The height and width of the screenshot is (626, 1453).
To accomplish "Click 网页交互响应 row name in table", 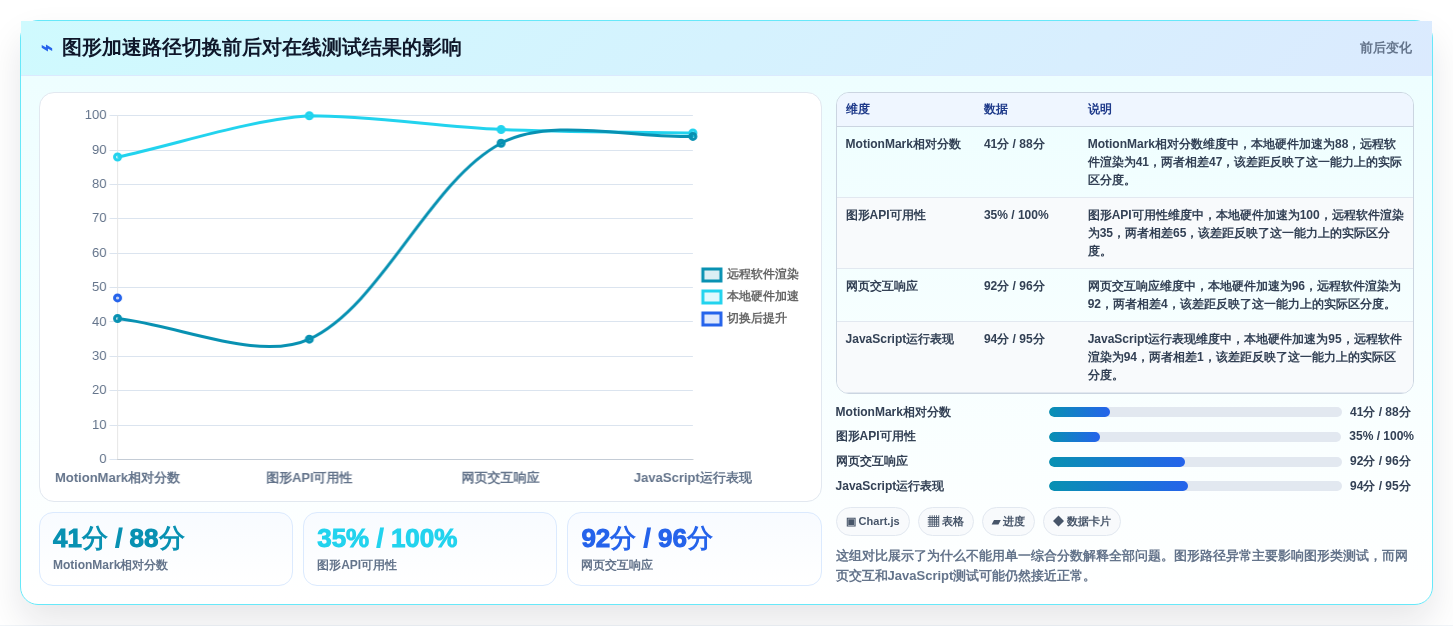I will (x=881, y=286).
